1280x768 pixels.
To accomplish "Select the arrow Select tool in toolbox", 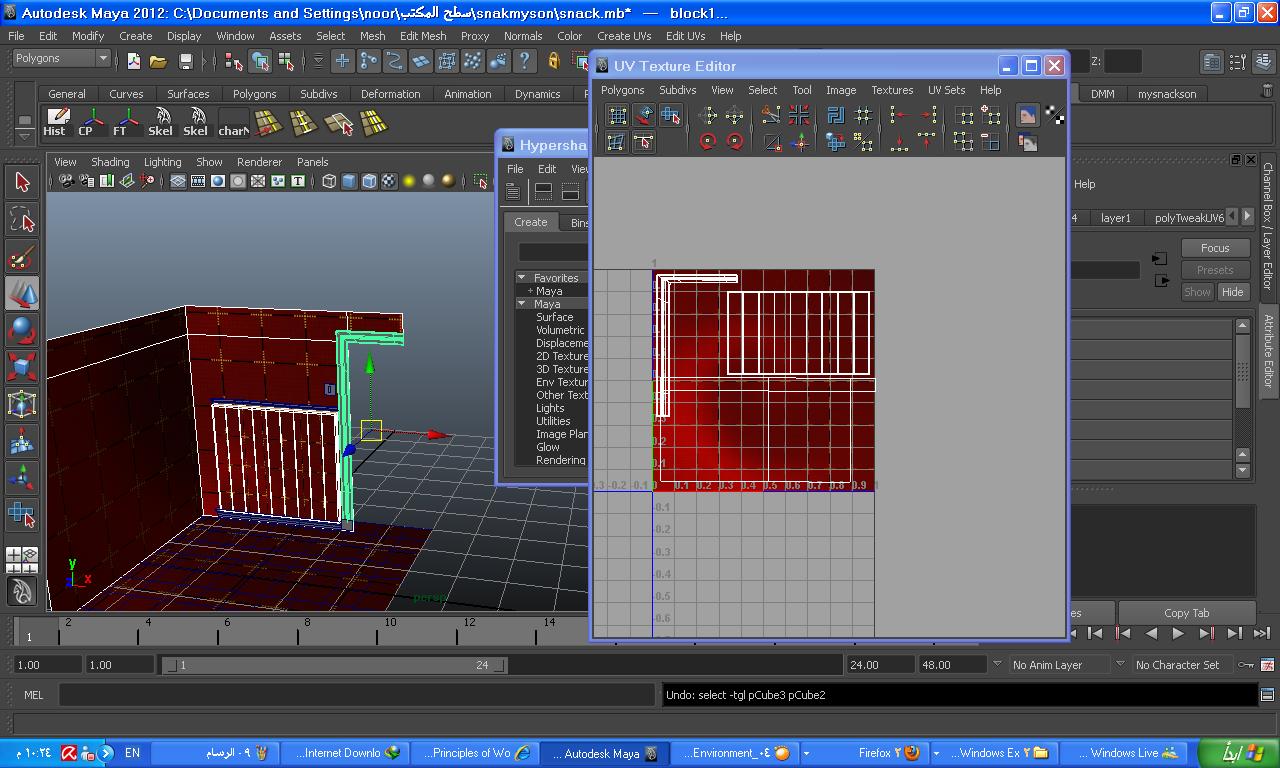I will 22,182.
